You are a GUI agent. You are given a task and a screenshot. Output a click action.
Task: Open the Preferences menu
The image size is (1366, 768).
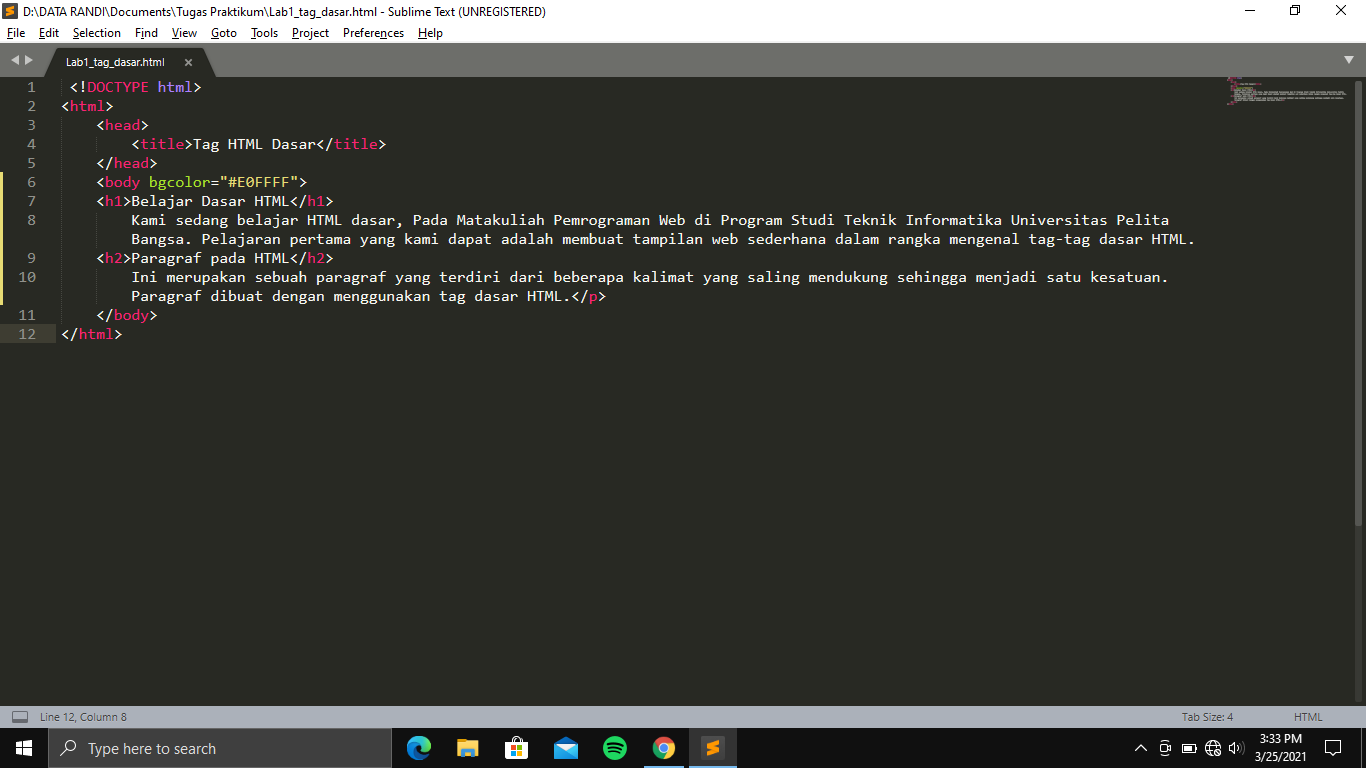coord(372,33)
